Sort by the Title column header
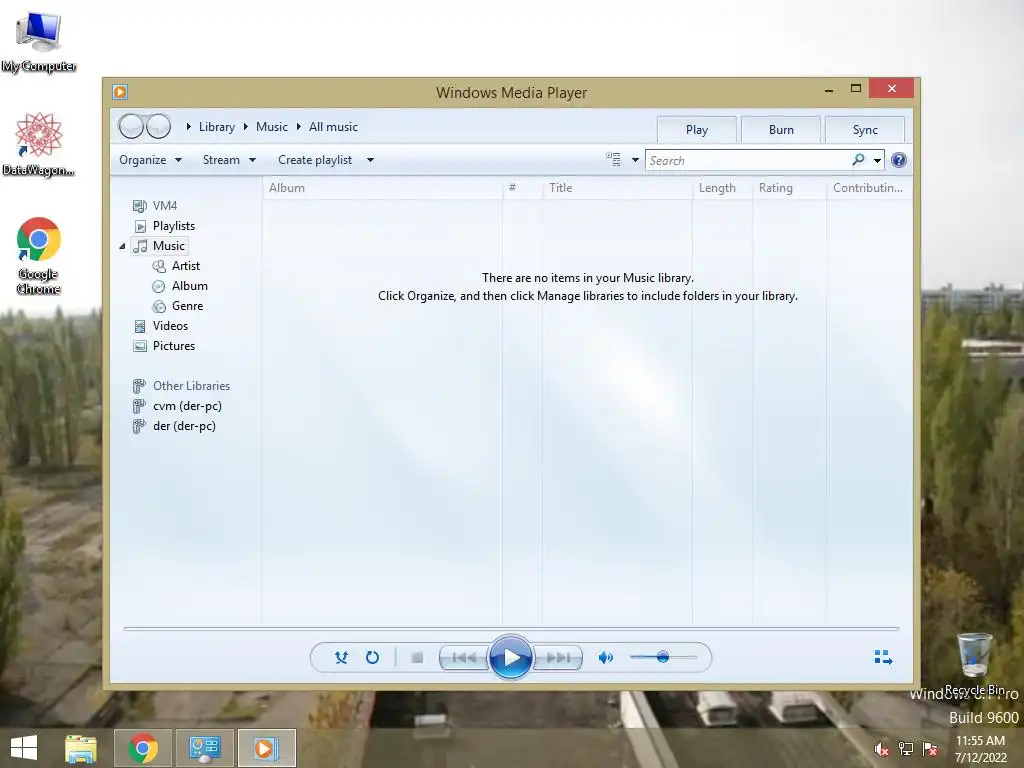Screen dimensions: 1024x768 coord(617,188)
